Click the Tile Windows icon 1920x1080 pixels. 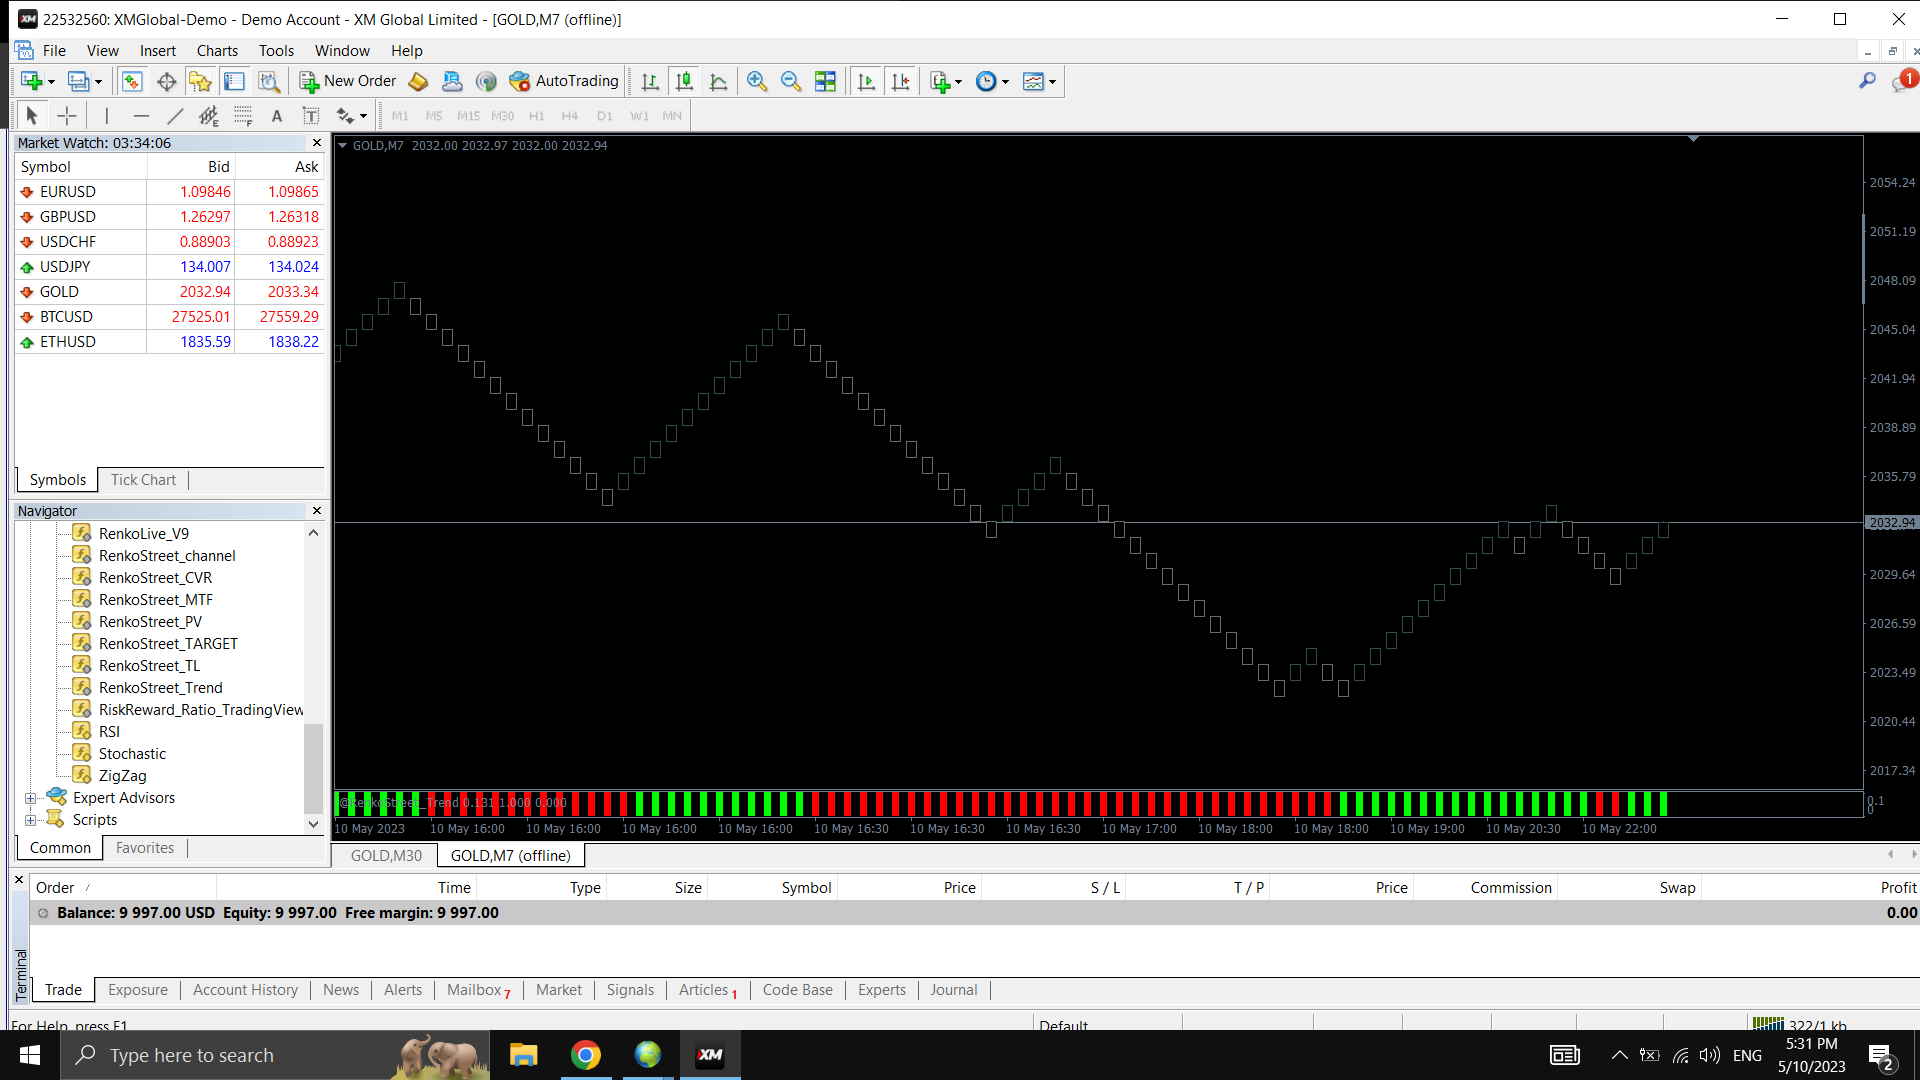825,81
